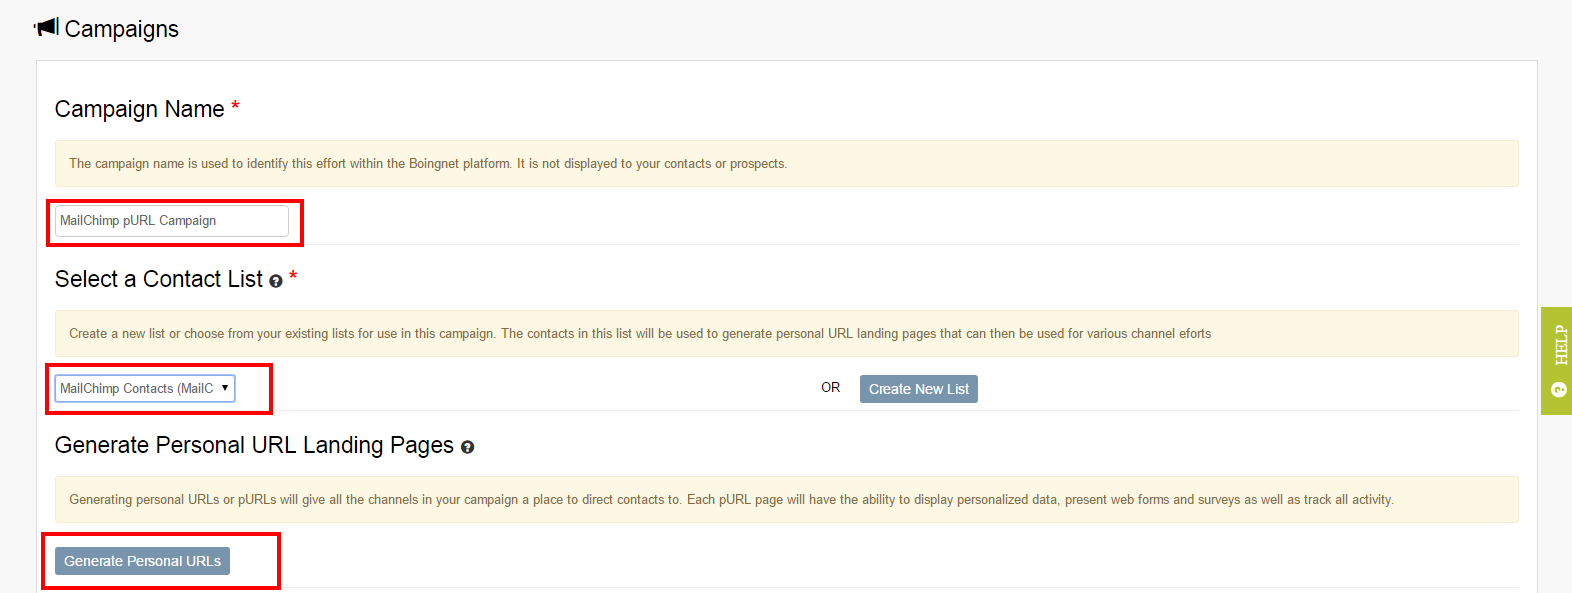
Task: Click the megaphone icon beside Campaigns
Action: [x=46, y=27]
